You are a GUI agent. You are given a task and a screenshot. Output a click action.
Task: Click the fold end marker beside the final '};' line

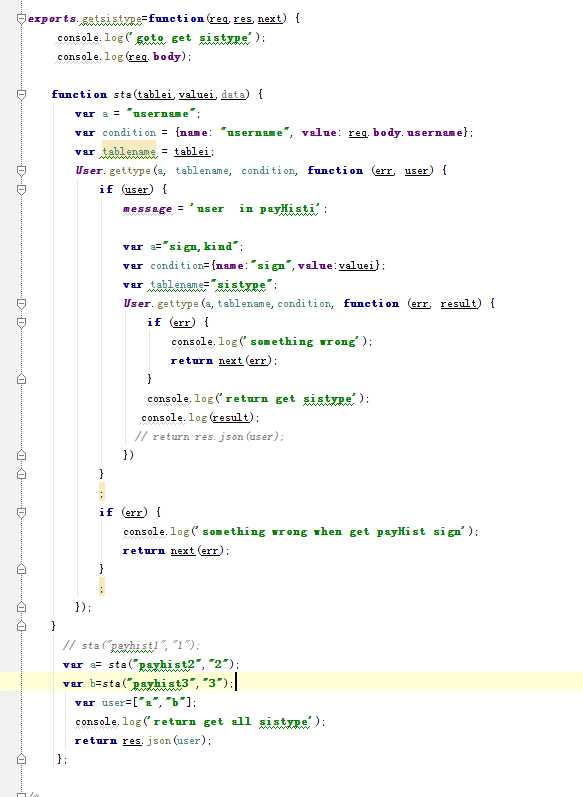21,759
